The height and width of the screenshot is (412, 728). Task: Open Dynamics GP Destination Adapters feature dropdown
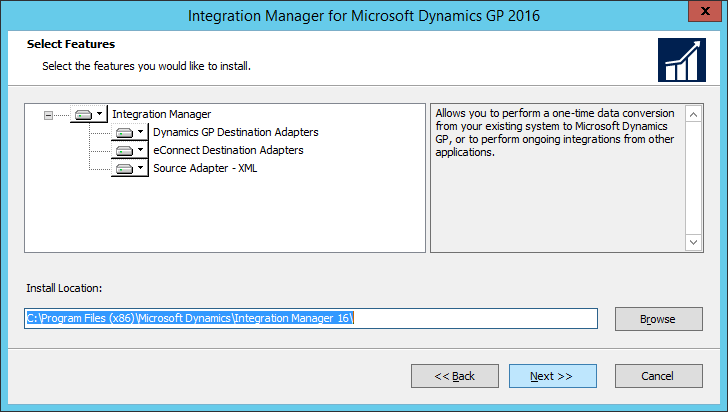pyautogui.click(x=130, y=132)
